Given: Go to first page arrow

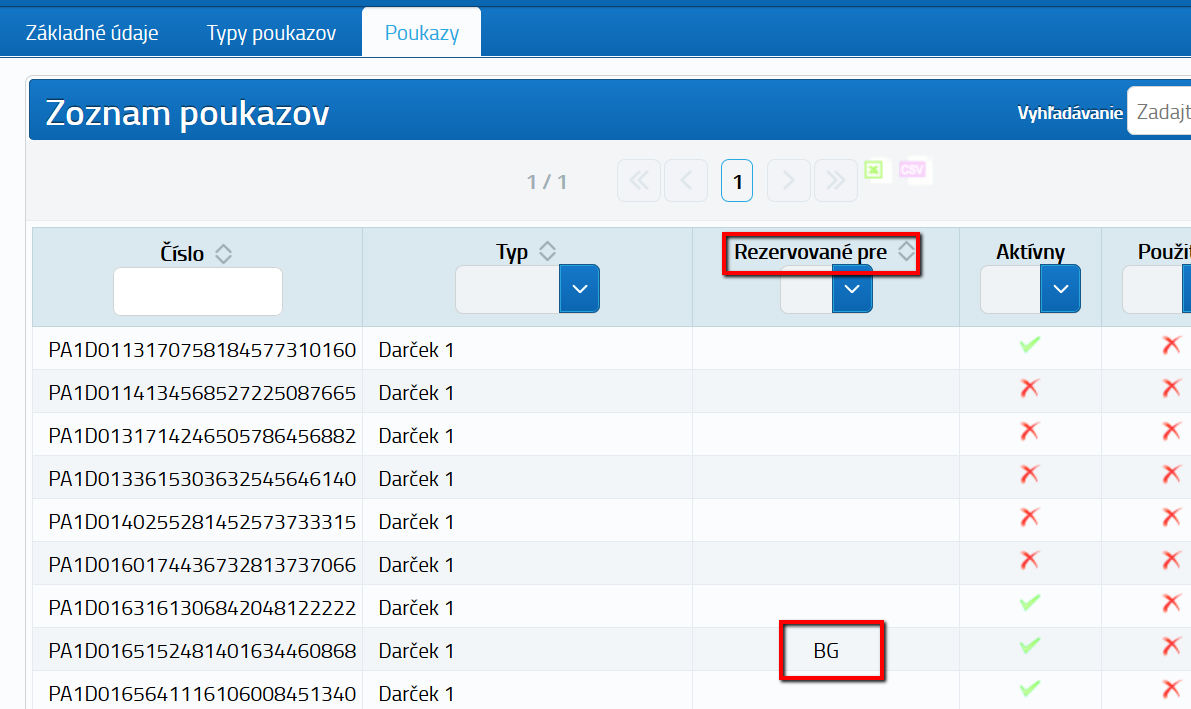Looking at the screenshot, I should (x=639, y=181).
